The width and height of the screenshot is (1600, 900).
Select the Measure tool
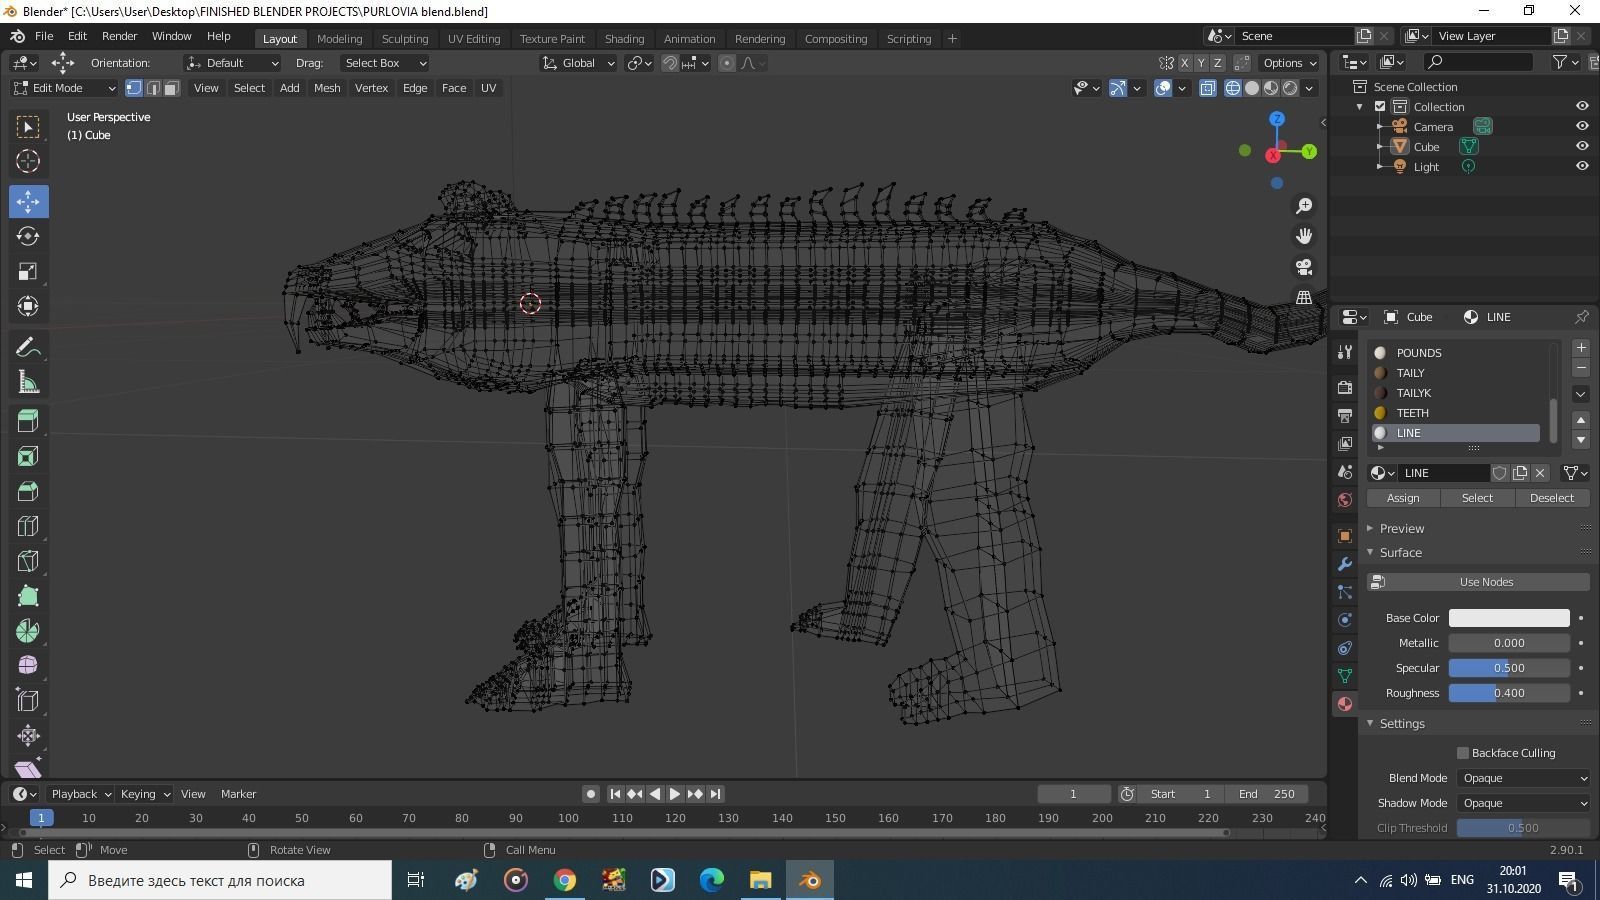click(28, 382)
